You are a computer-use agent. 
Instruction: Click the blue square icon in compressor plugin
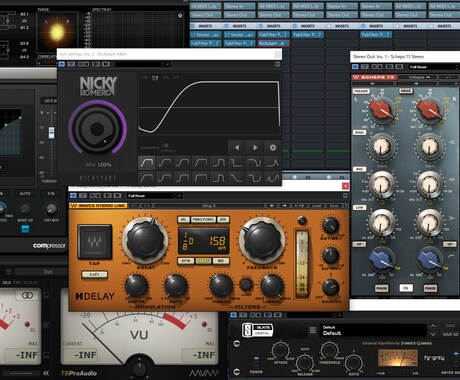tap(25, 229)
